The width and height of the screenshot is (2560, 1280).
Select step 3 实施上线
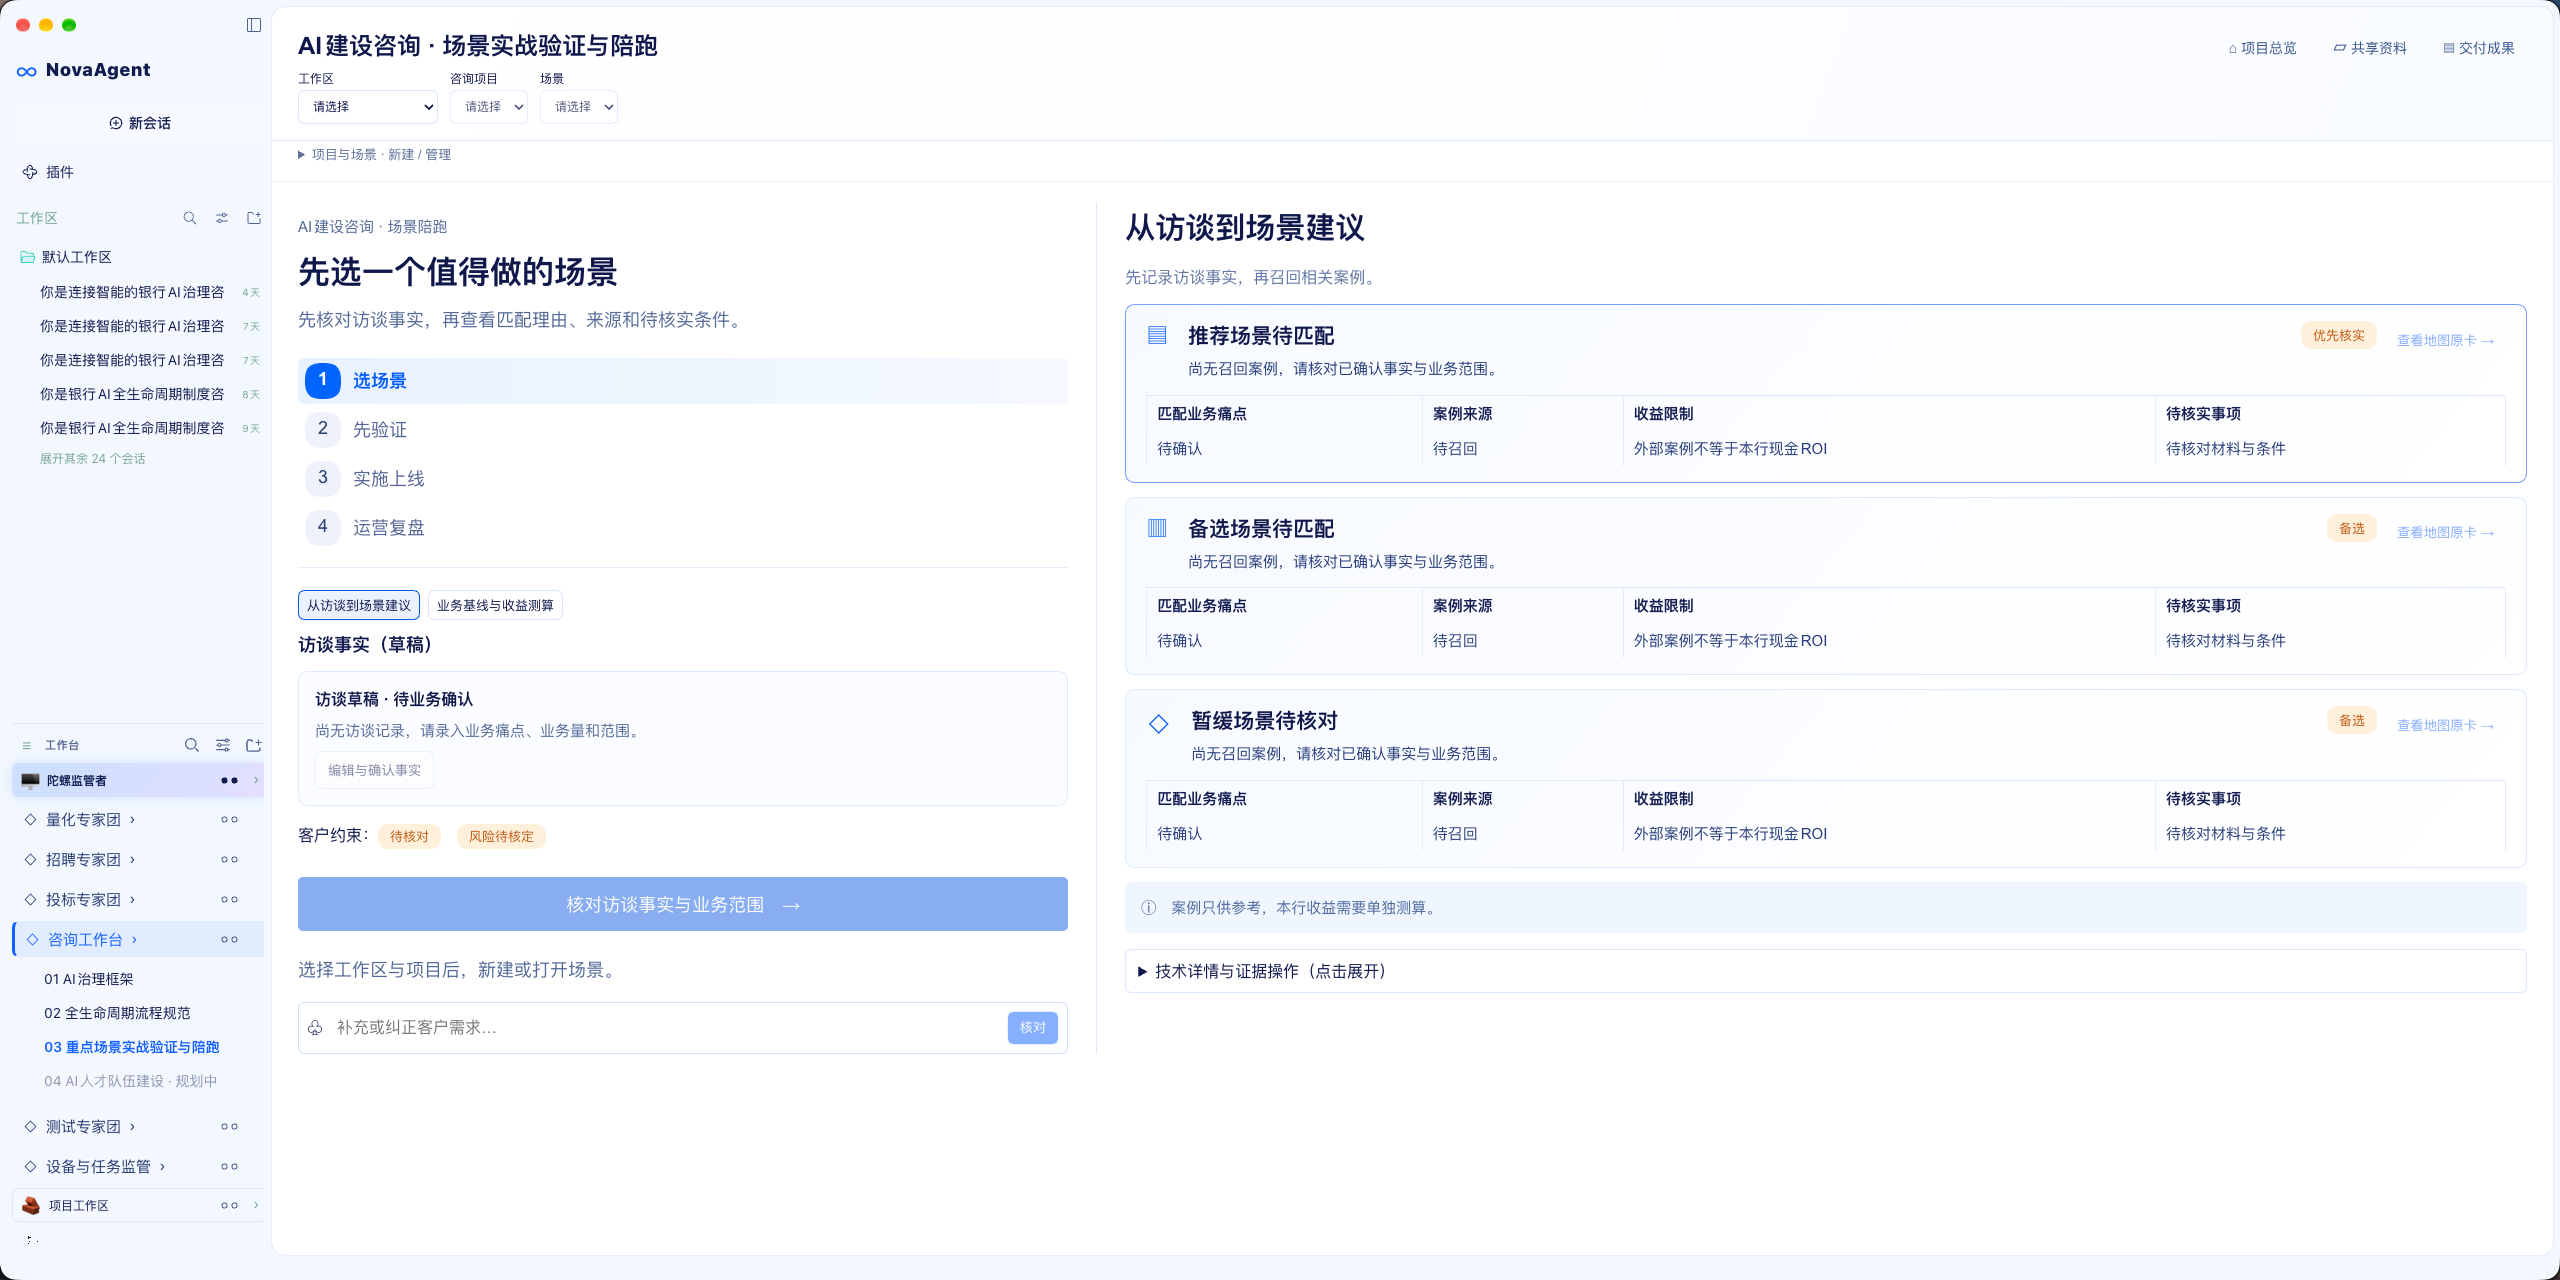coord(683,478)
